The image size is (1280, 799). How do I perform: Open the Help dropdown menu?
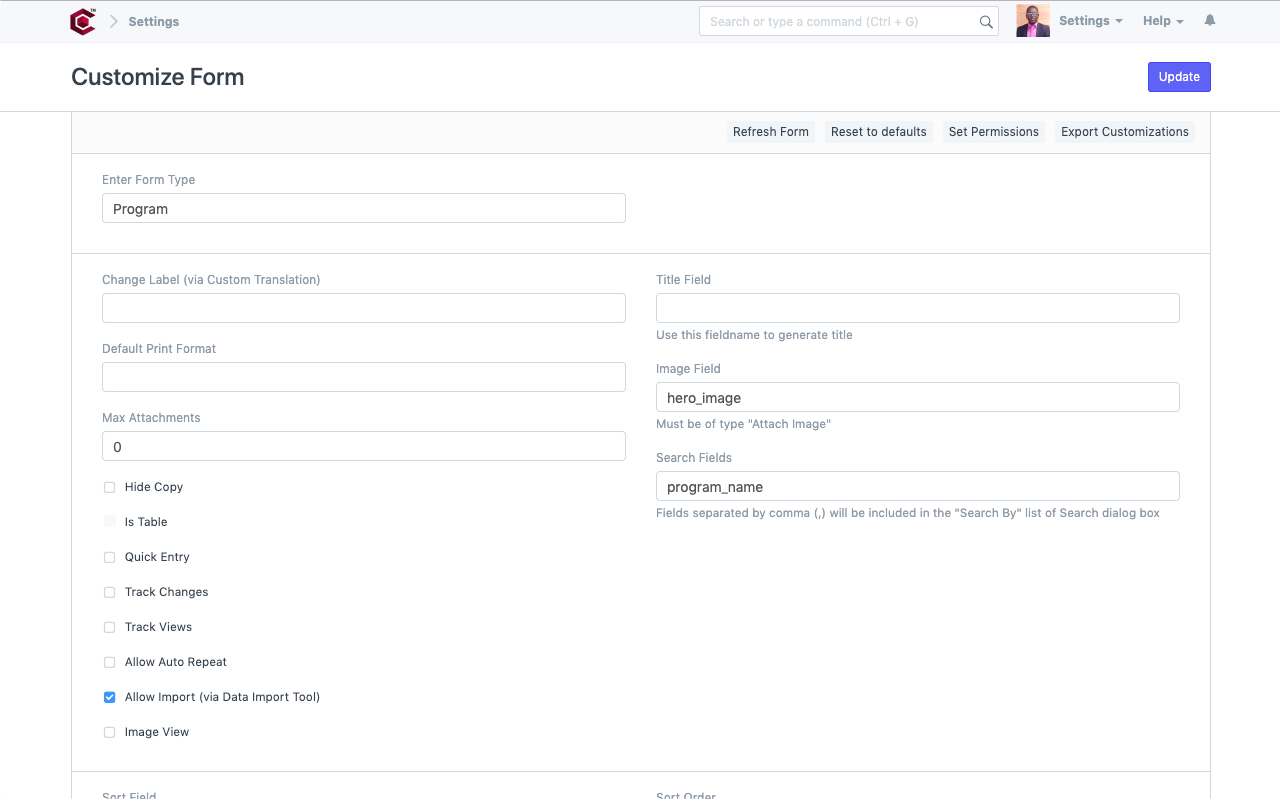click(x=1162, y=20)
